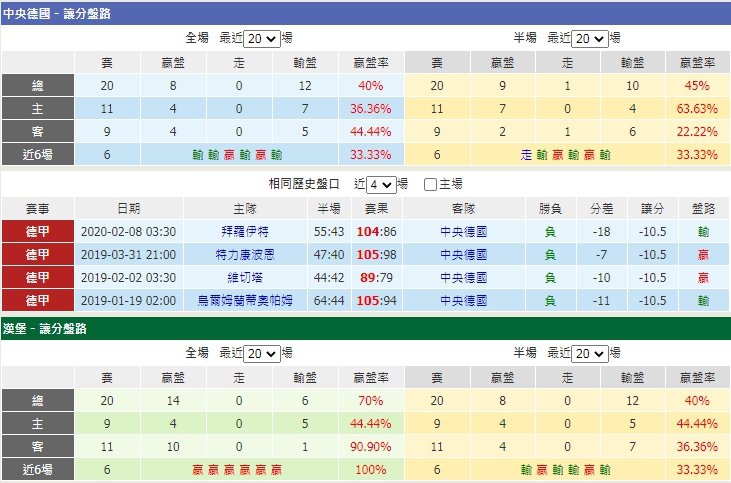This screenshot has width=731, height=483.
Task: Click date 2020-02-08 03:30
Action: point(129,232)
